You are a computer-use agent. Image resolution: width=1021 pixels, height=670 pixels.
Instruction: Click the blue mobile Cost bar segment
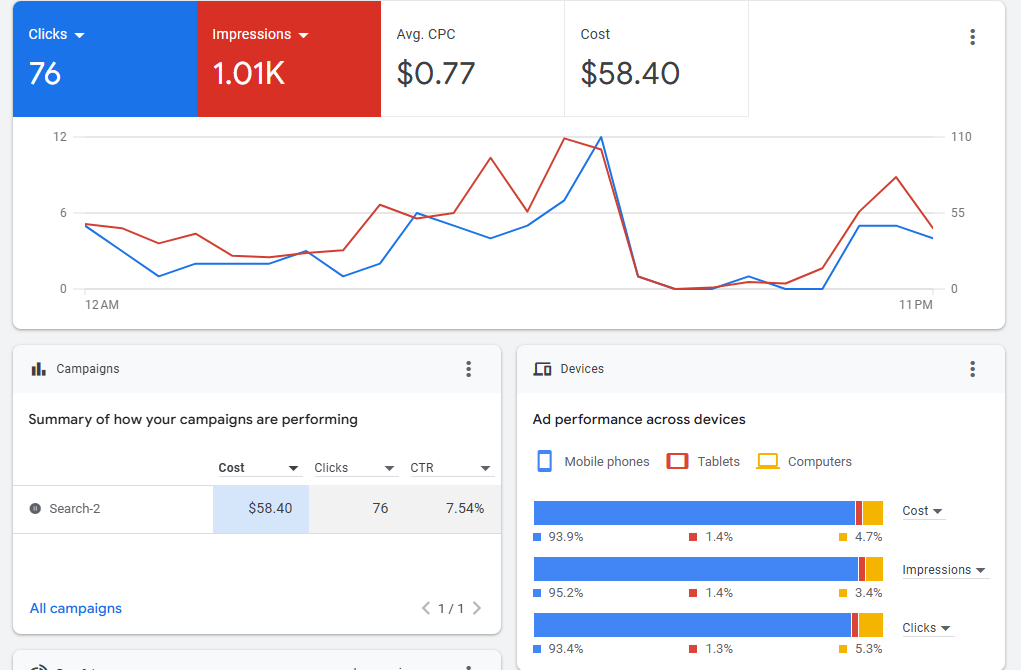693,513
